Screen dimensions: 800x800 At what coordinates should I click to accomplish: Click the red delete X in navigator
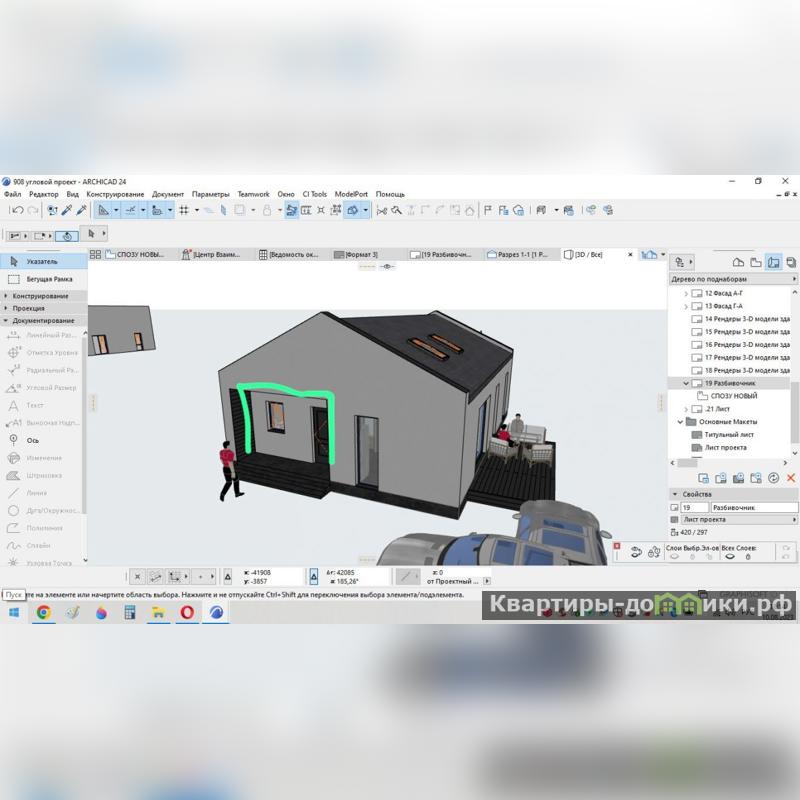click(x=791, y=478)
